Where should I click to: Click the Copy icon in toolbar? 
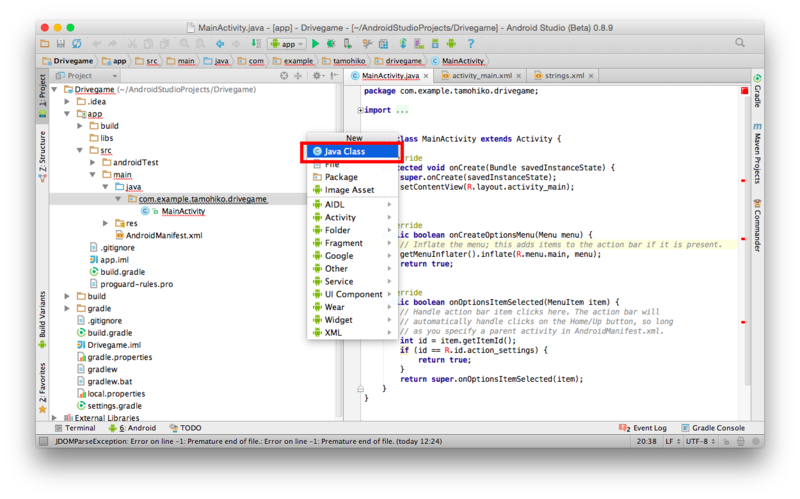pyautogui.click(x=148, y=44)
